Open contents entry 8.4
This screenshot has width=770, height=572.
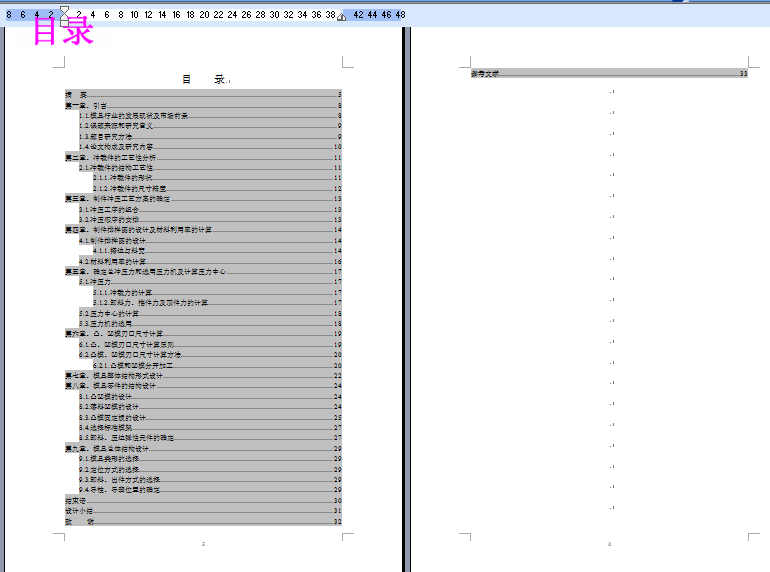coord(210,428)
